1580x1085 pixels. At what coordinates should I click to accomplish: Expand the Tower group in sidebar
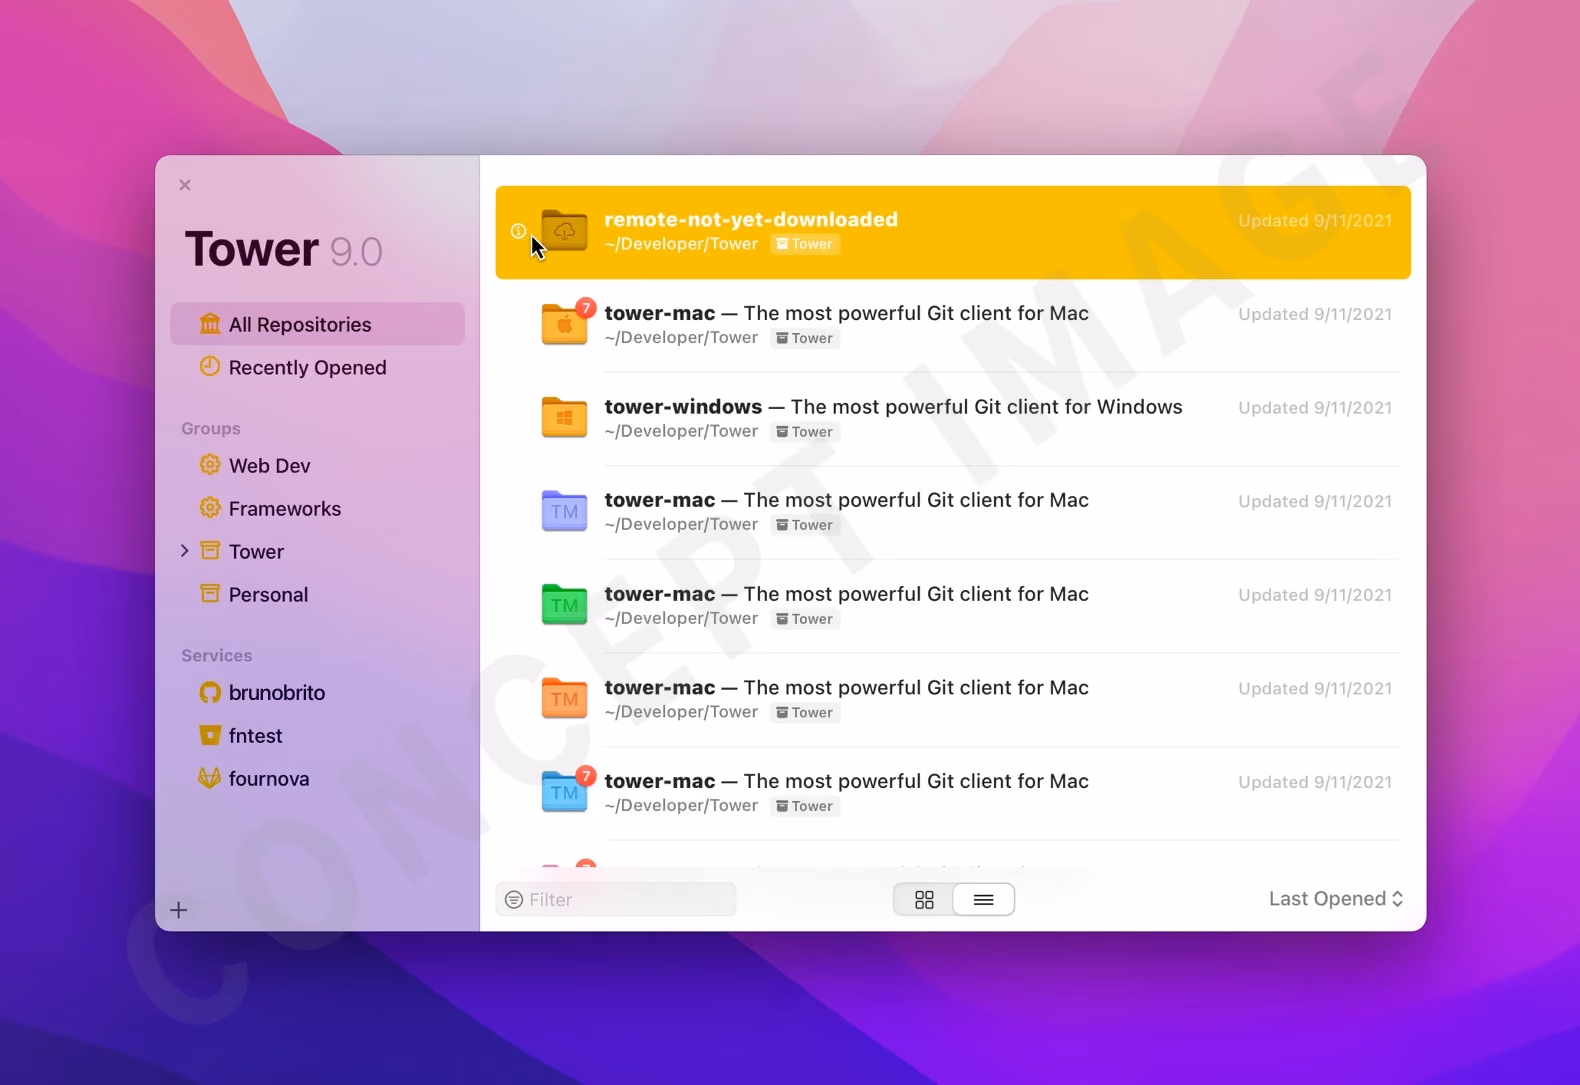[x=184, y=551]
